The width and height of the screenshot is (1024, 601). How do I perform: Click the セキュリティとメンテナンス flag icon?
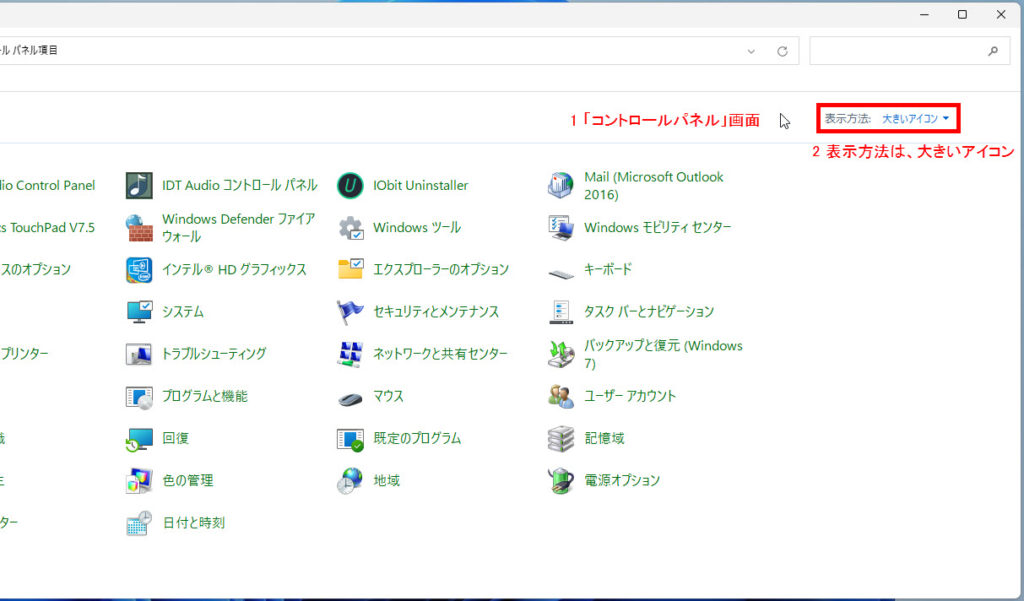pyautogui.click(x=350, y=312)
